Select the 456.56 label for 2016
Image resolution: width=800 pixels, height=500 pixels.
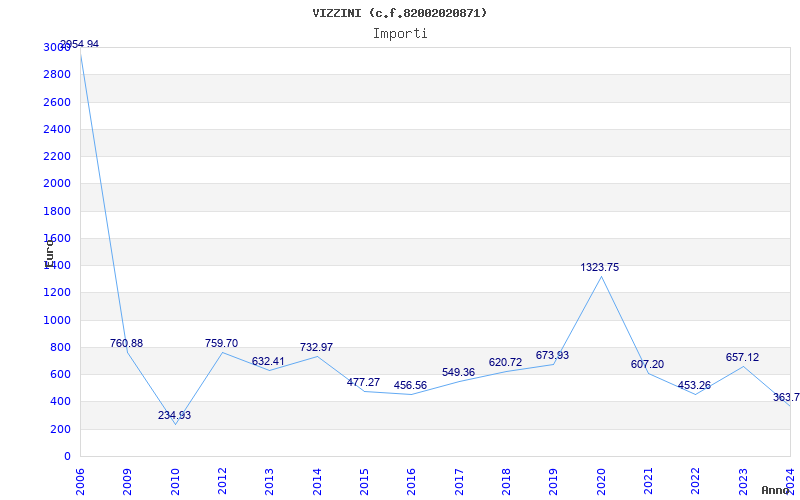410,385
